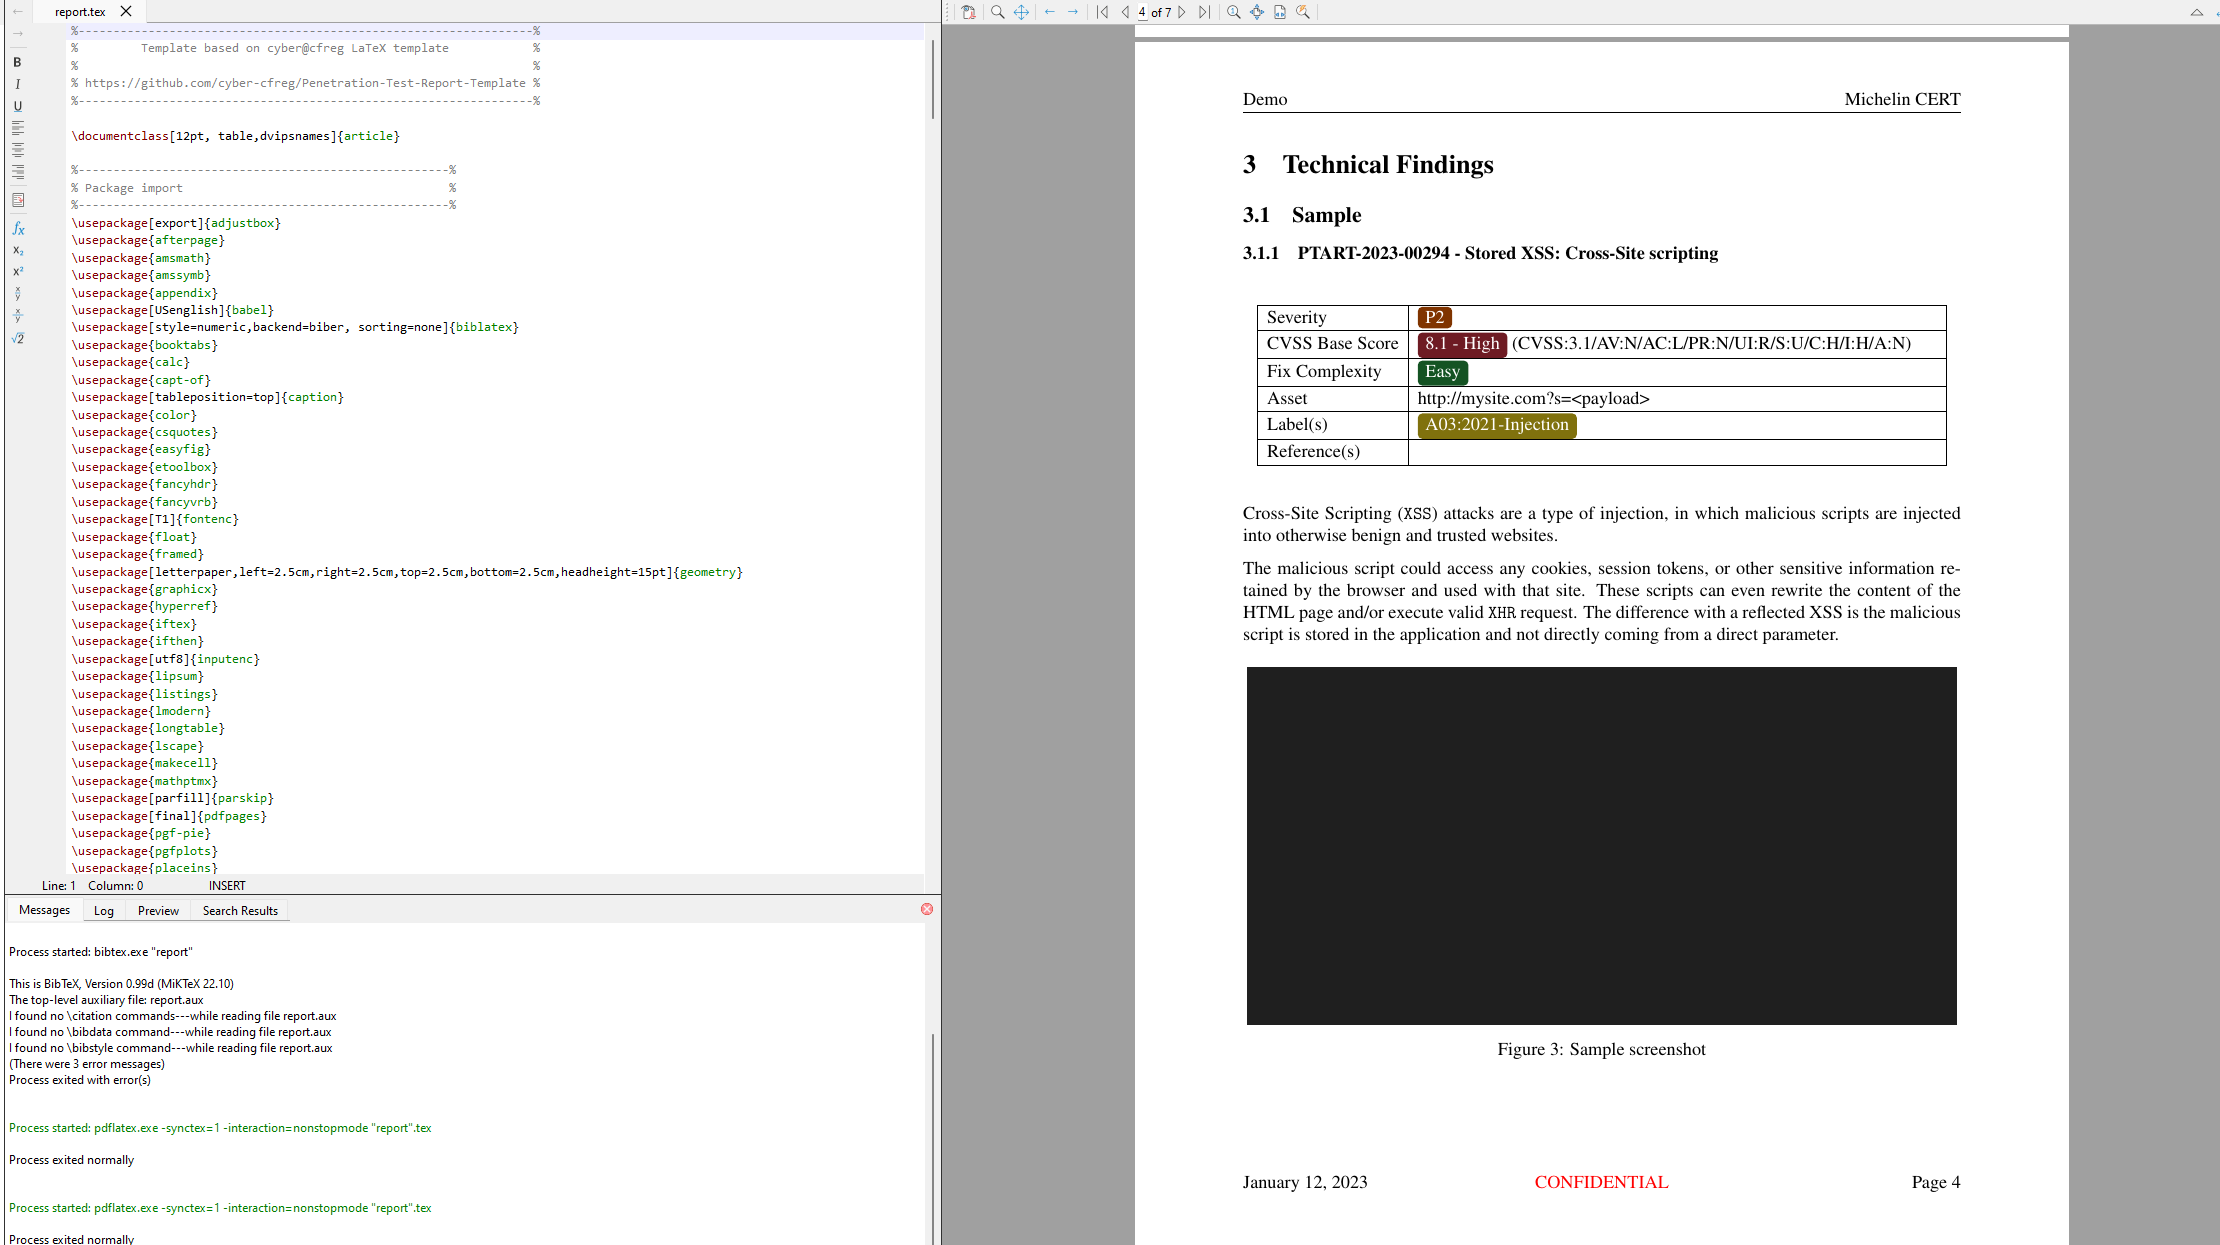
Task: Select the pan scroll tool
Action: [x=1021, y=12]
